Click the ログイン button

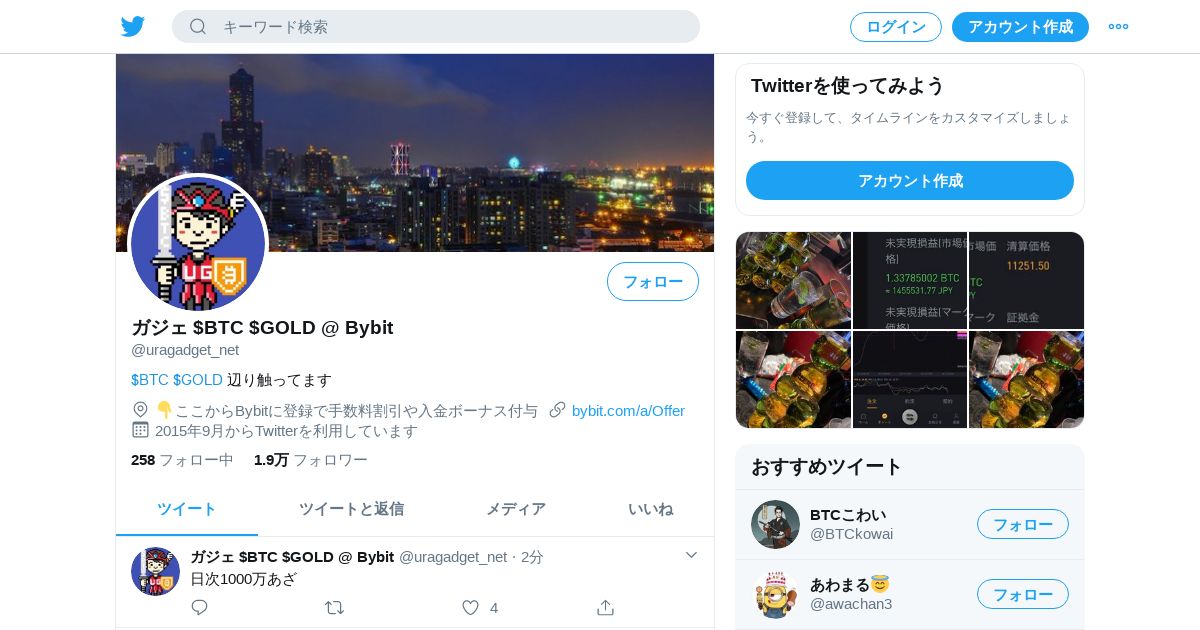click(x=896, y=27)
